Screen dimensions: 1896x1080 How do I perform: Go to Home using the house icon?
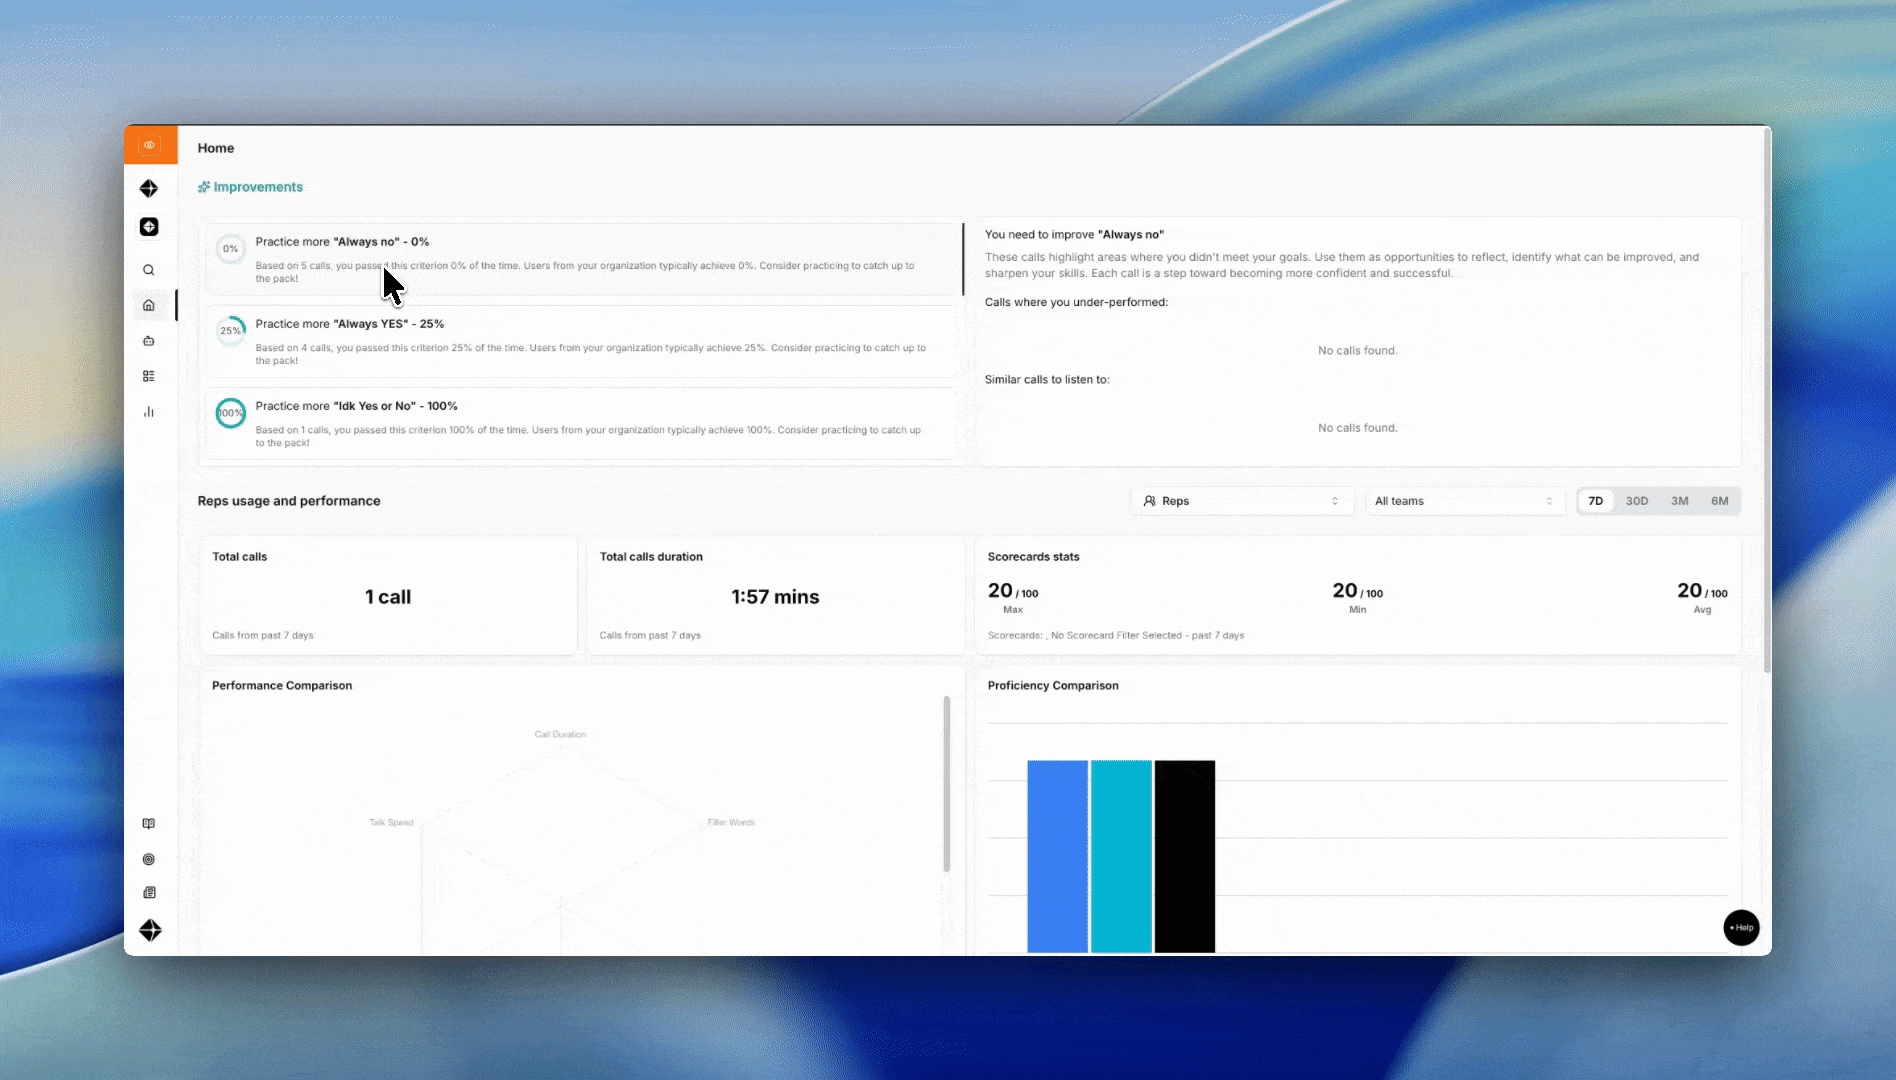coord(149,305)
